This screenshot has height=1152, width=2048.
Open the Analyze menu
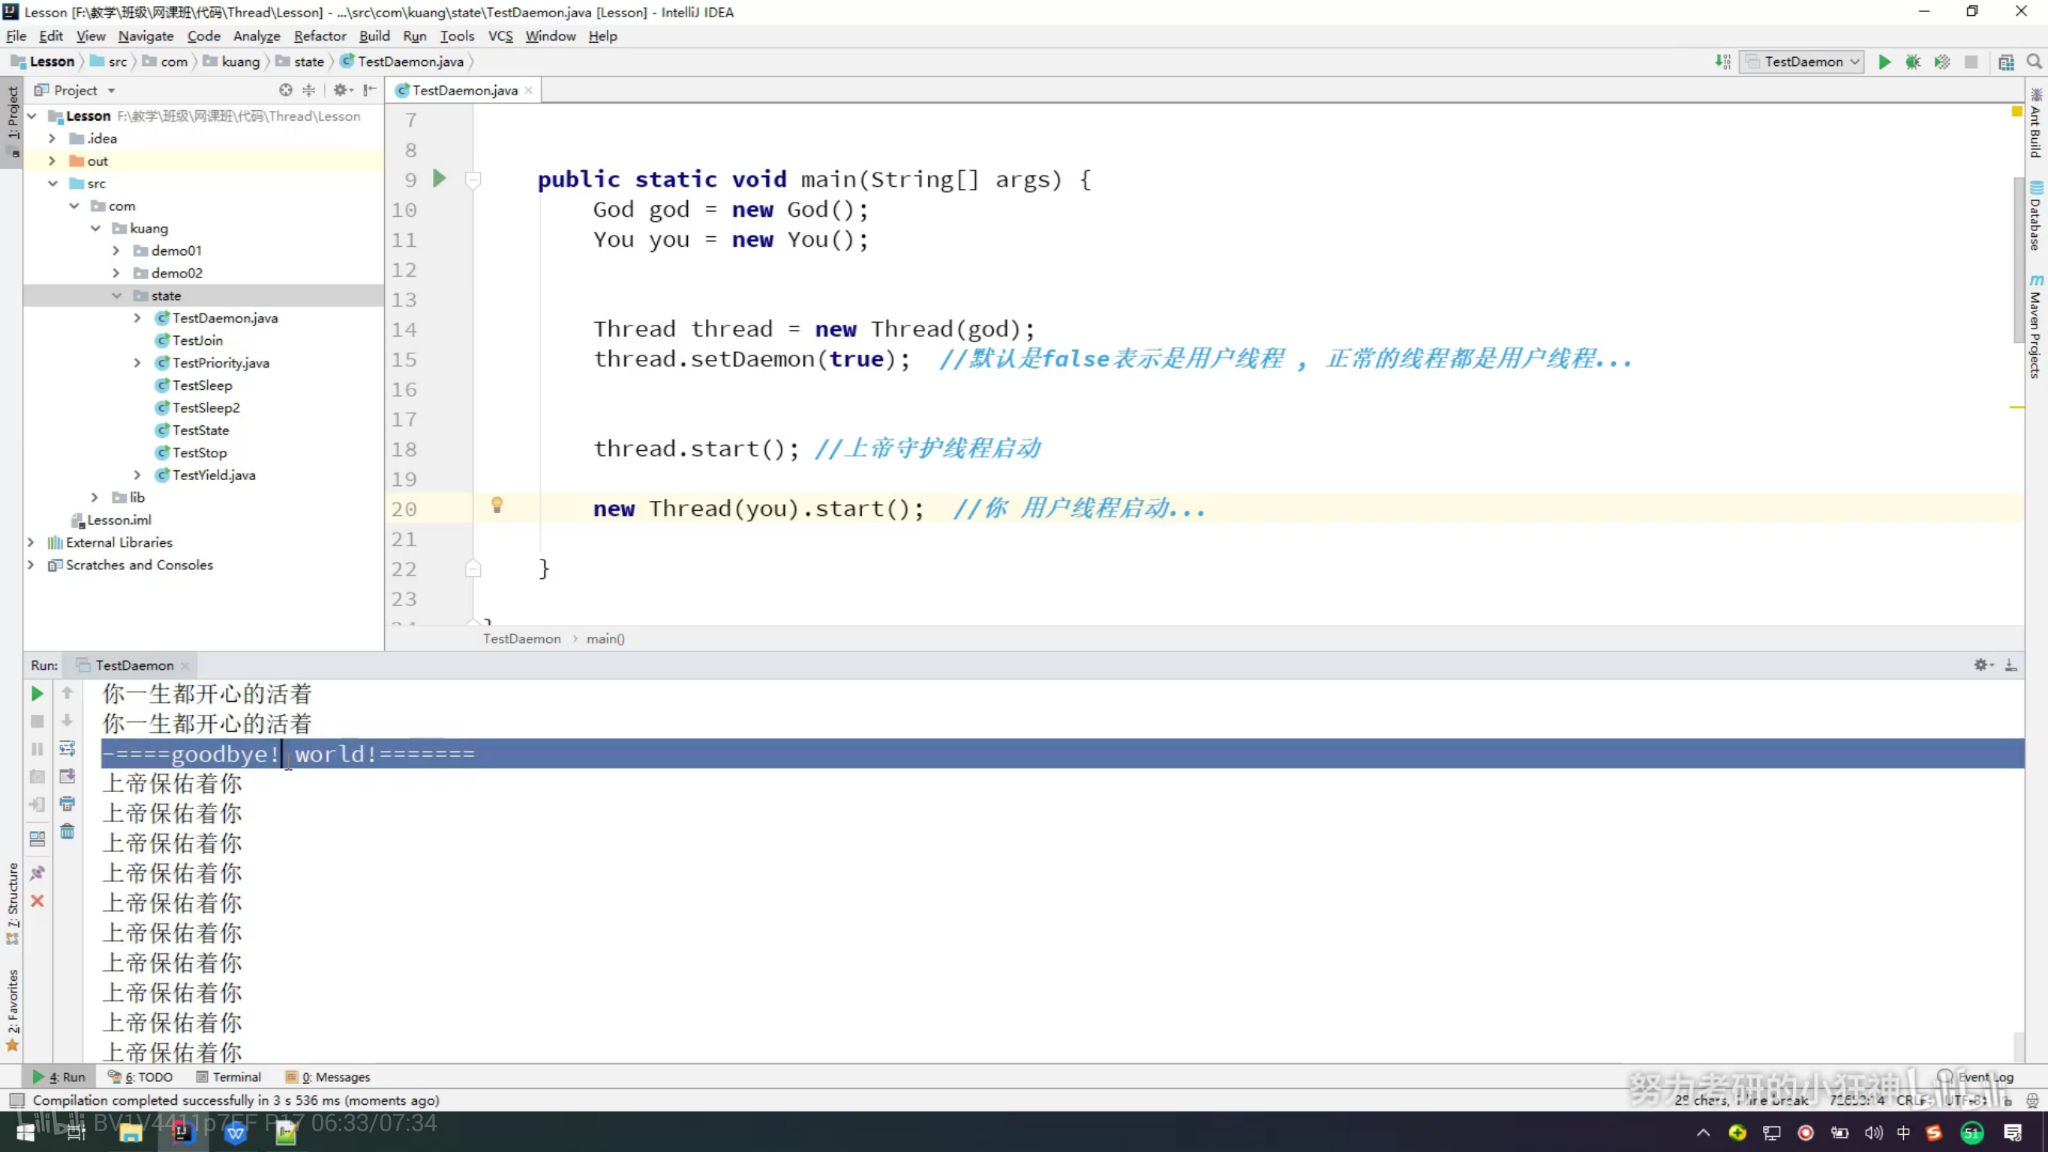coord(256,36)
